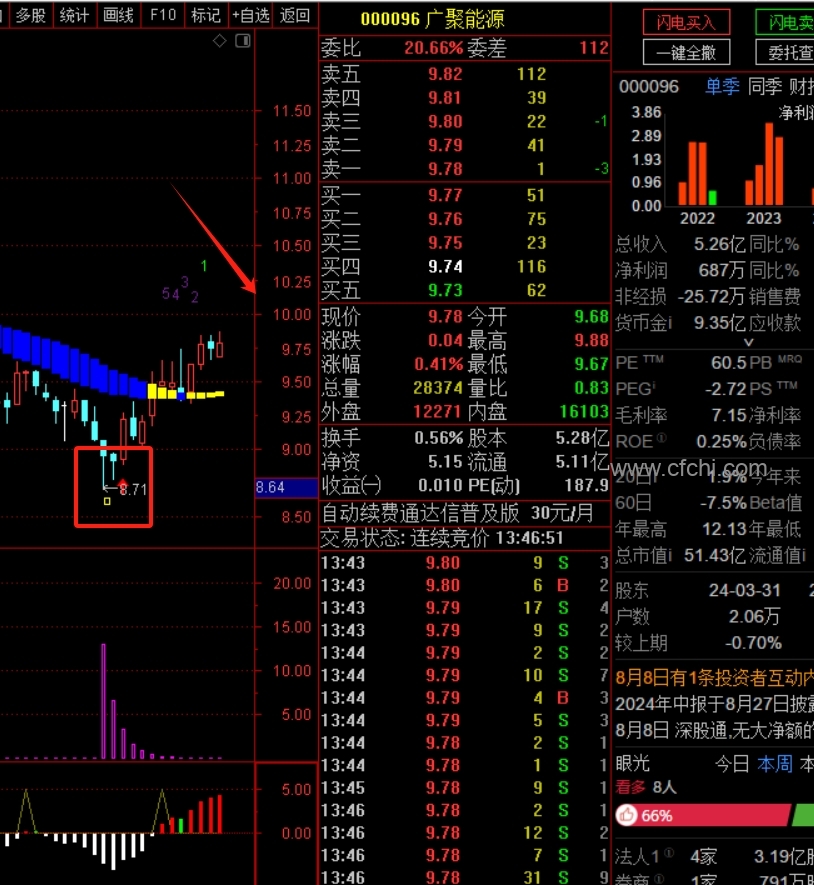The height and width of the screenshot is (885, 814).
Task: Click the 股东 date 24-03-31
Action: tap(745, 590)
